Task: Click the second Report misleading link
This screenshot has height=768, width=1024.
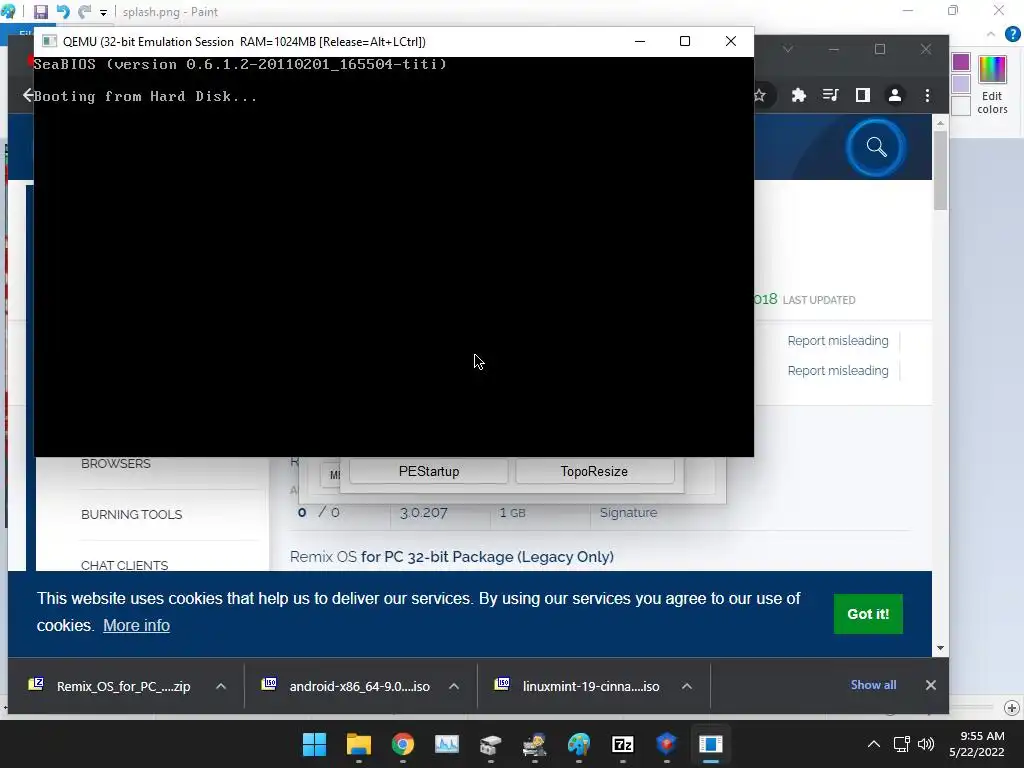Action: pos(838,371)
